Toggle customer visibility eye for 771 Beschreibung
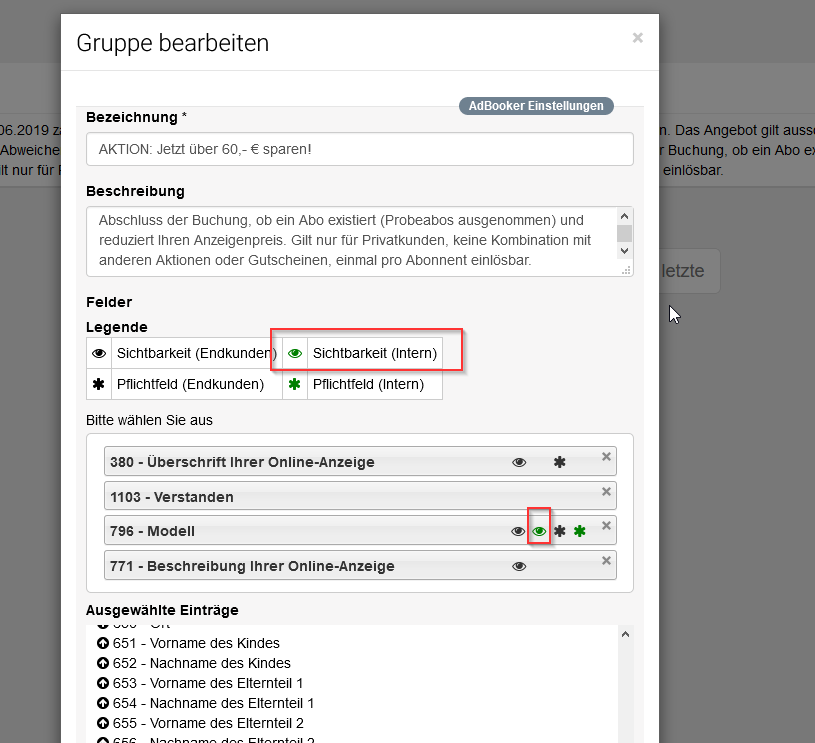 [x=519, y=566]
